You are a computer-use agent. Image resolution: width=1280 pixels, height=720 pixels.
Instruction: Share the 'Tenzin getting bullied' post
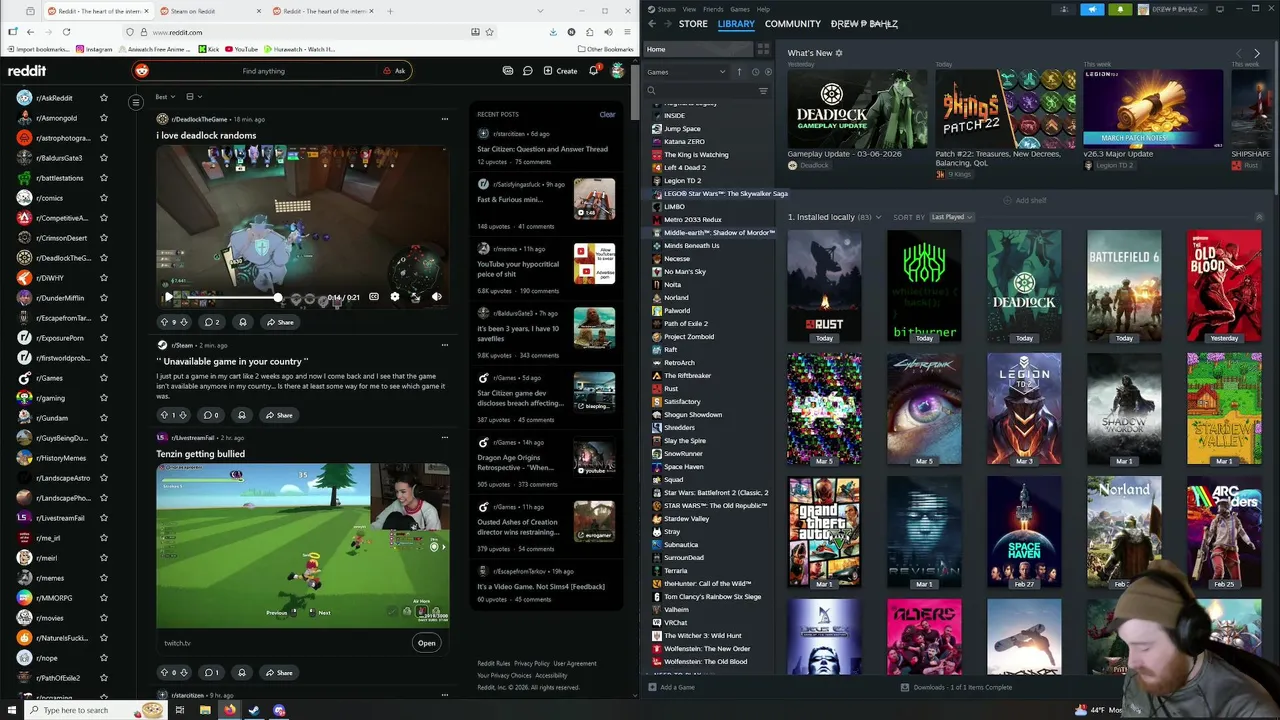279,672
